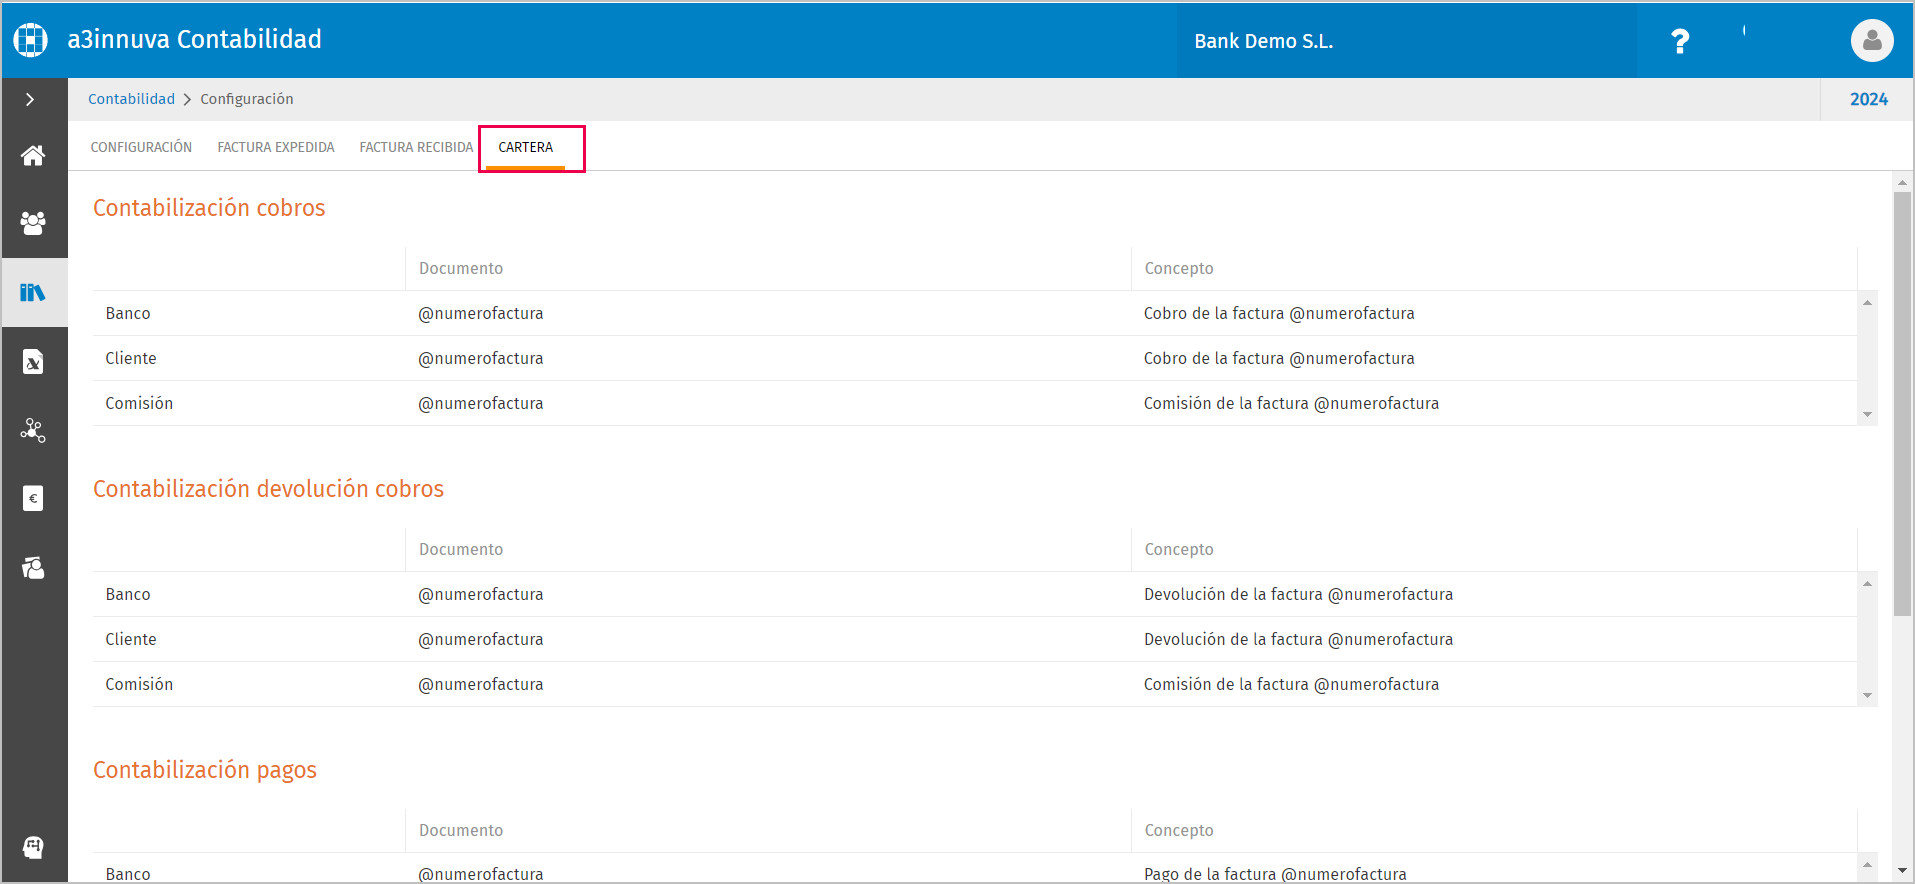Image resolution: width=1915 pixels, height=884 pixels.
Task: Click the connected nodes icon in sidebar
Action: tap(33, 430)
